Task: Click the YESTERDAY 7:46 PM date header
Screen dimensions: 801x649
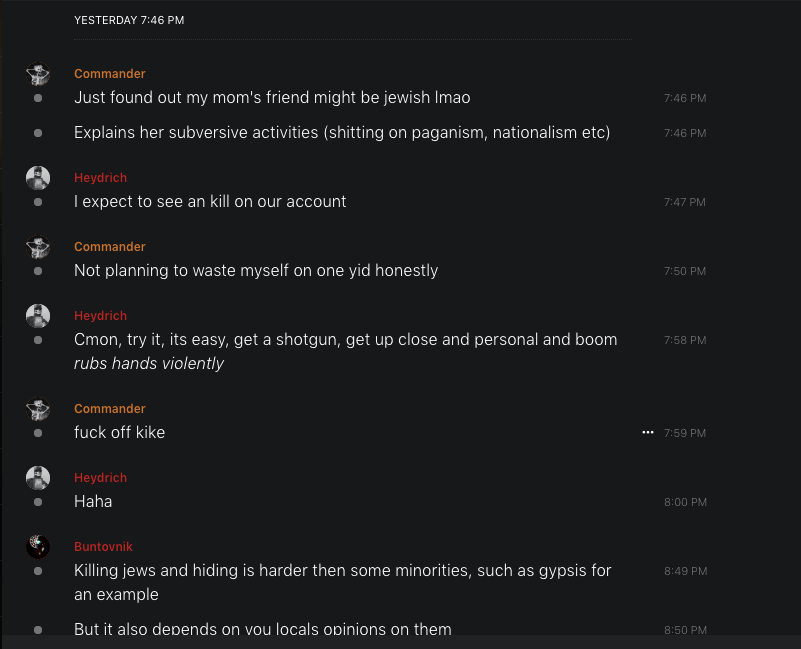Action: (x=129, y=20)
